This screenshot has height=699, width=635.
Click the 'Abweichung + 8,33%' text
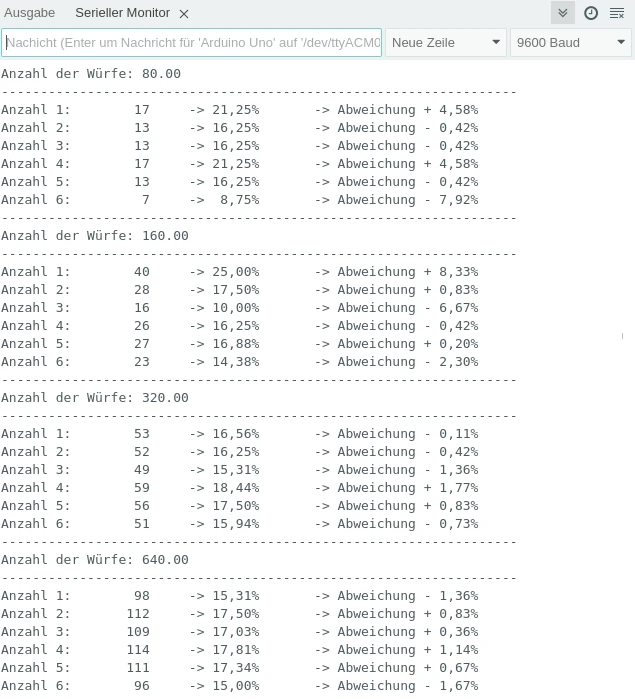coord(407,272)
